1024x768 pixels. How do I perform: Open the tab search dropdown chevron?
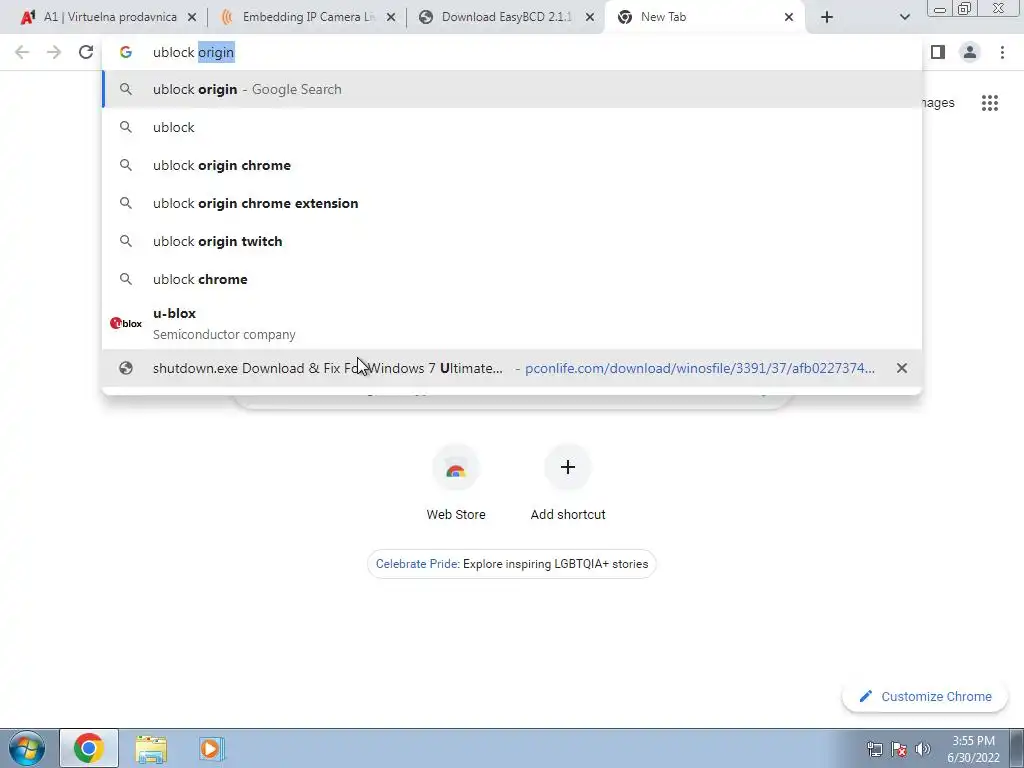[x=904, y=18]
